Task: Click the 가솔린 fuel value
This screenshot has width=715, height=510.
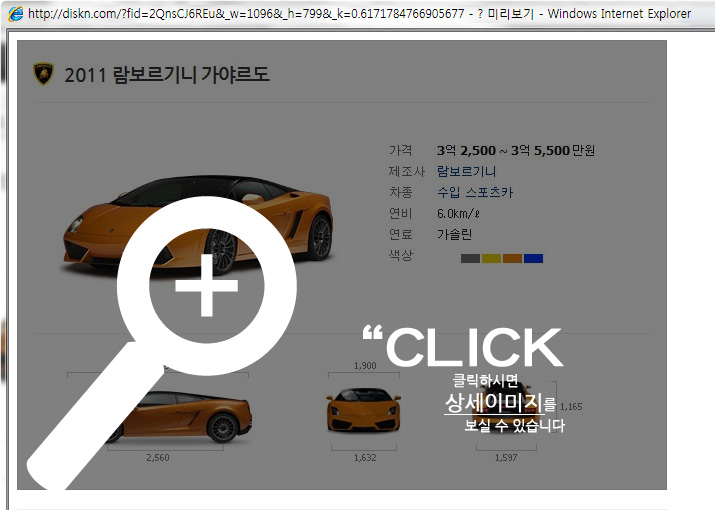Action: click(x=454, y=234)
